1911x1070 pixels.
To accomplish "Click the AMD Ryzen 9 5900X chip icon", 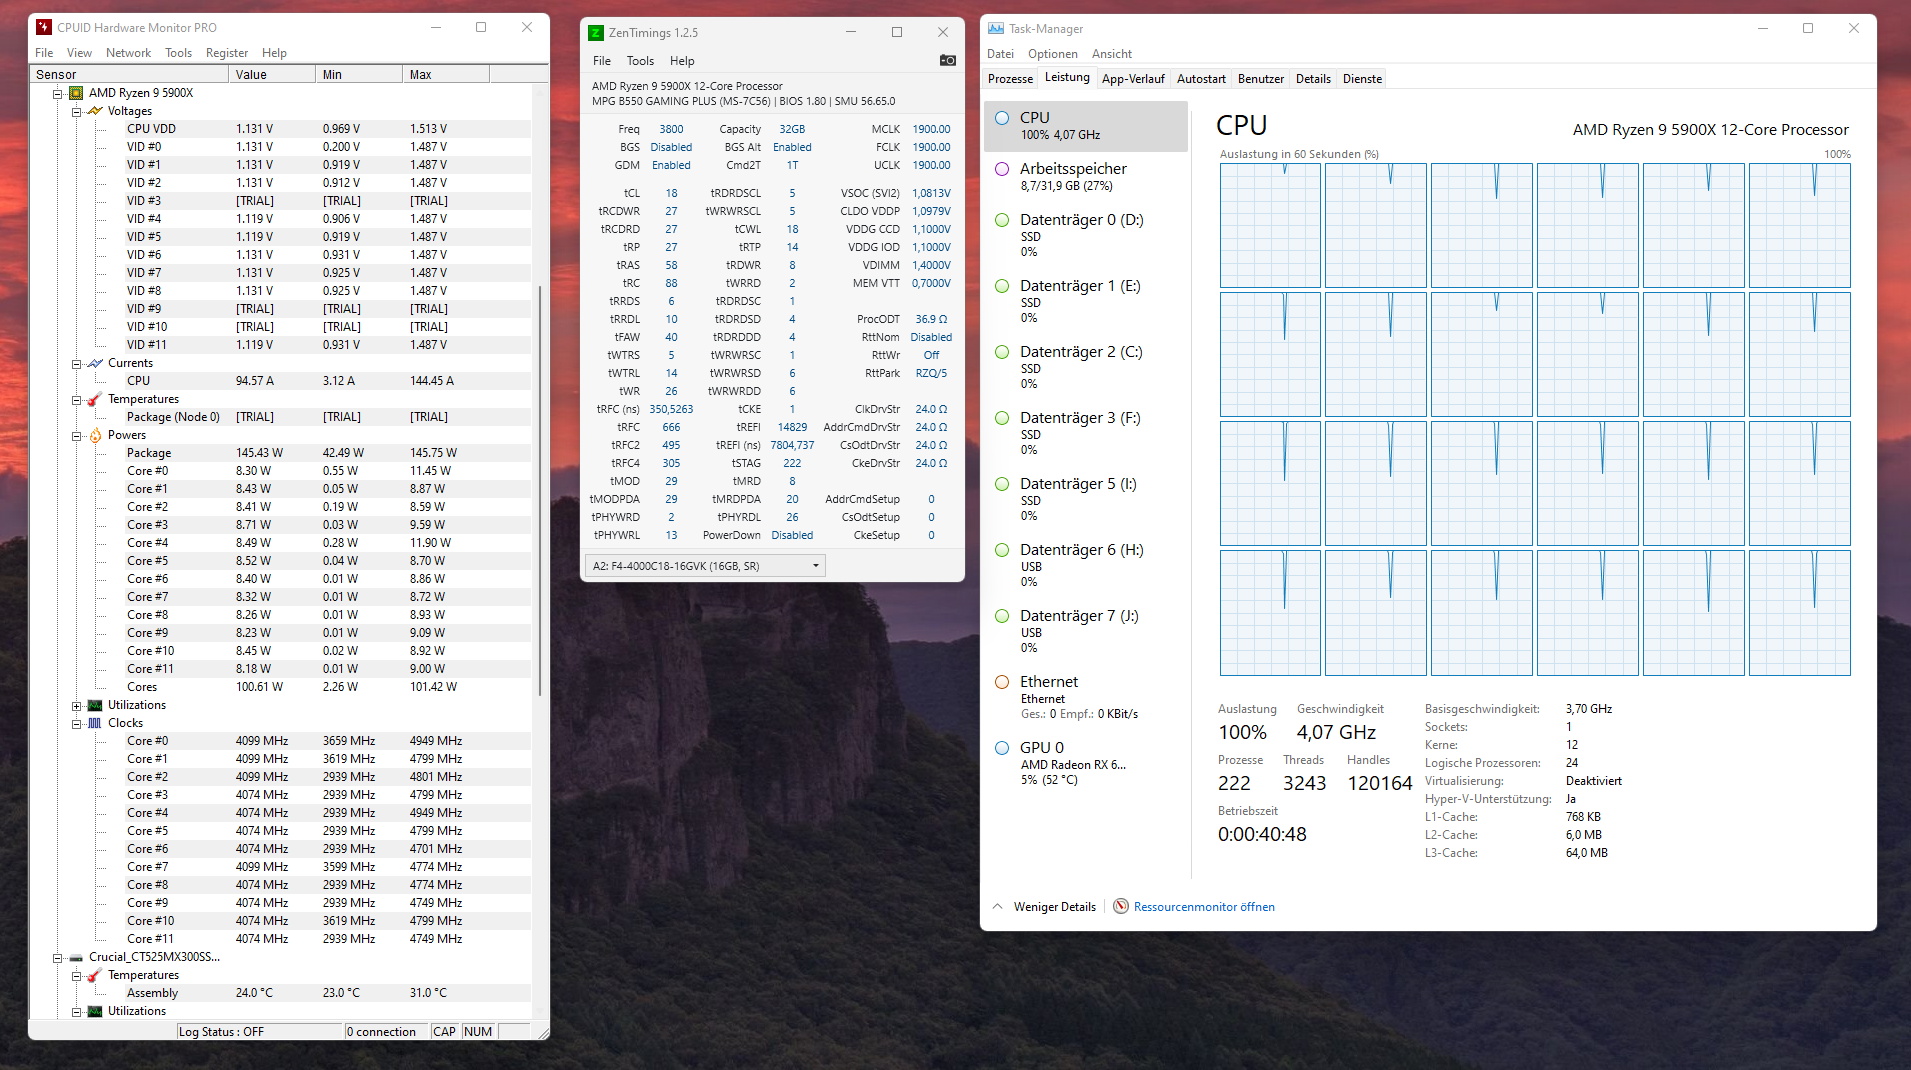I will (76, 93).
